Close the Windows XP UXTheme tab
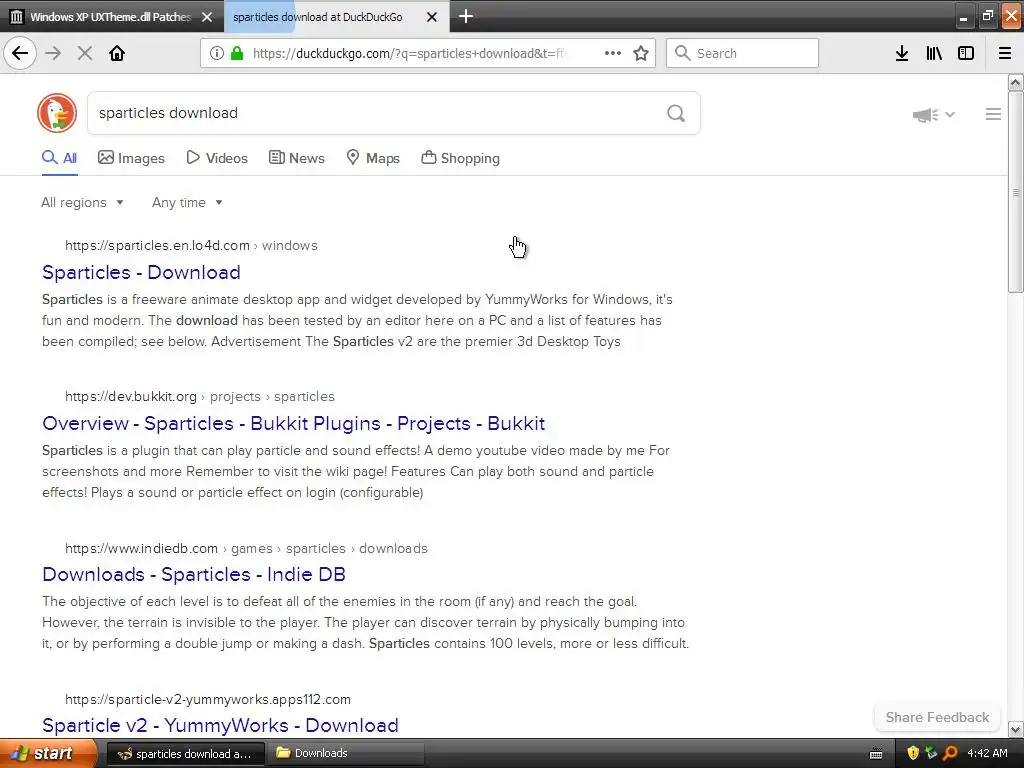This screenshot has width=1024, height=768. [207, 17]
